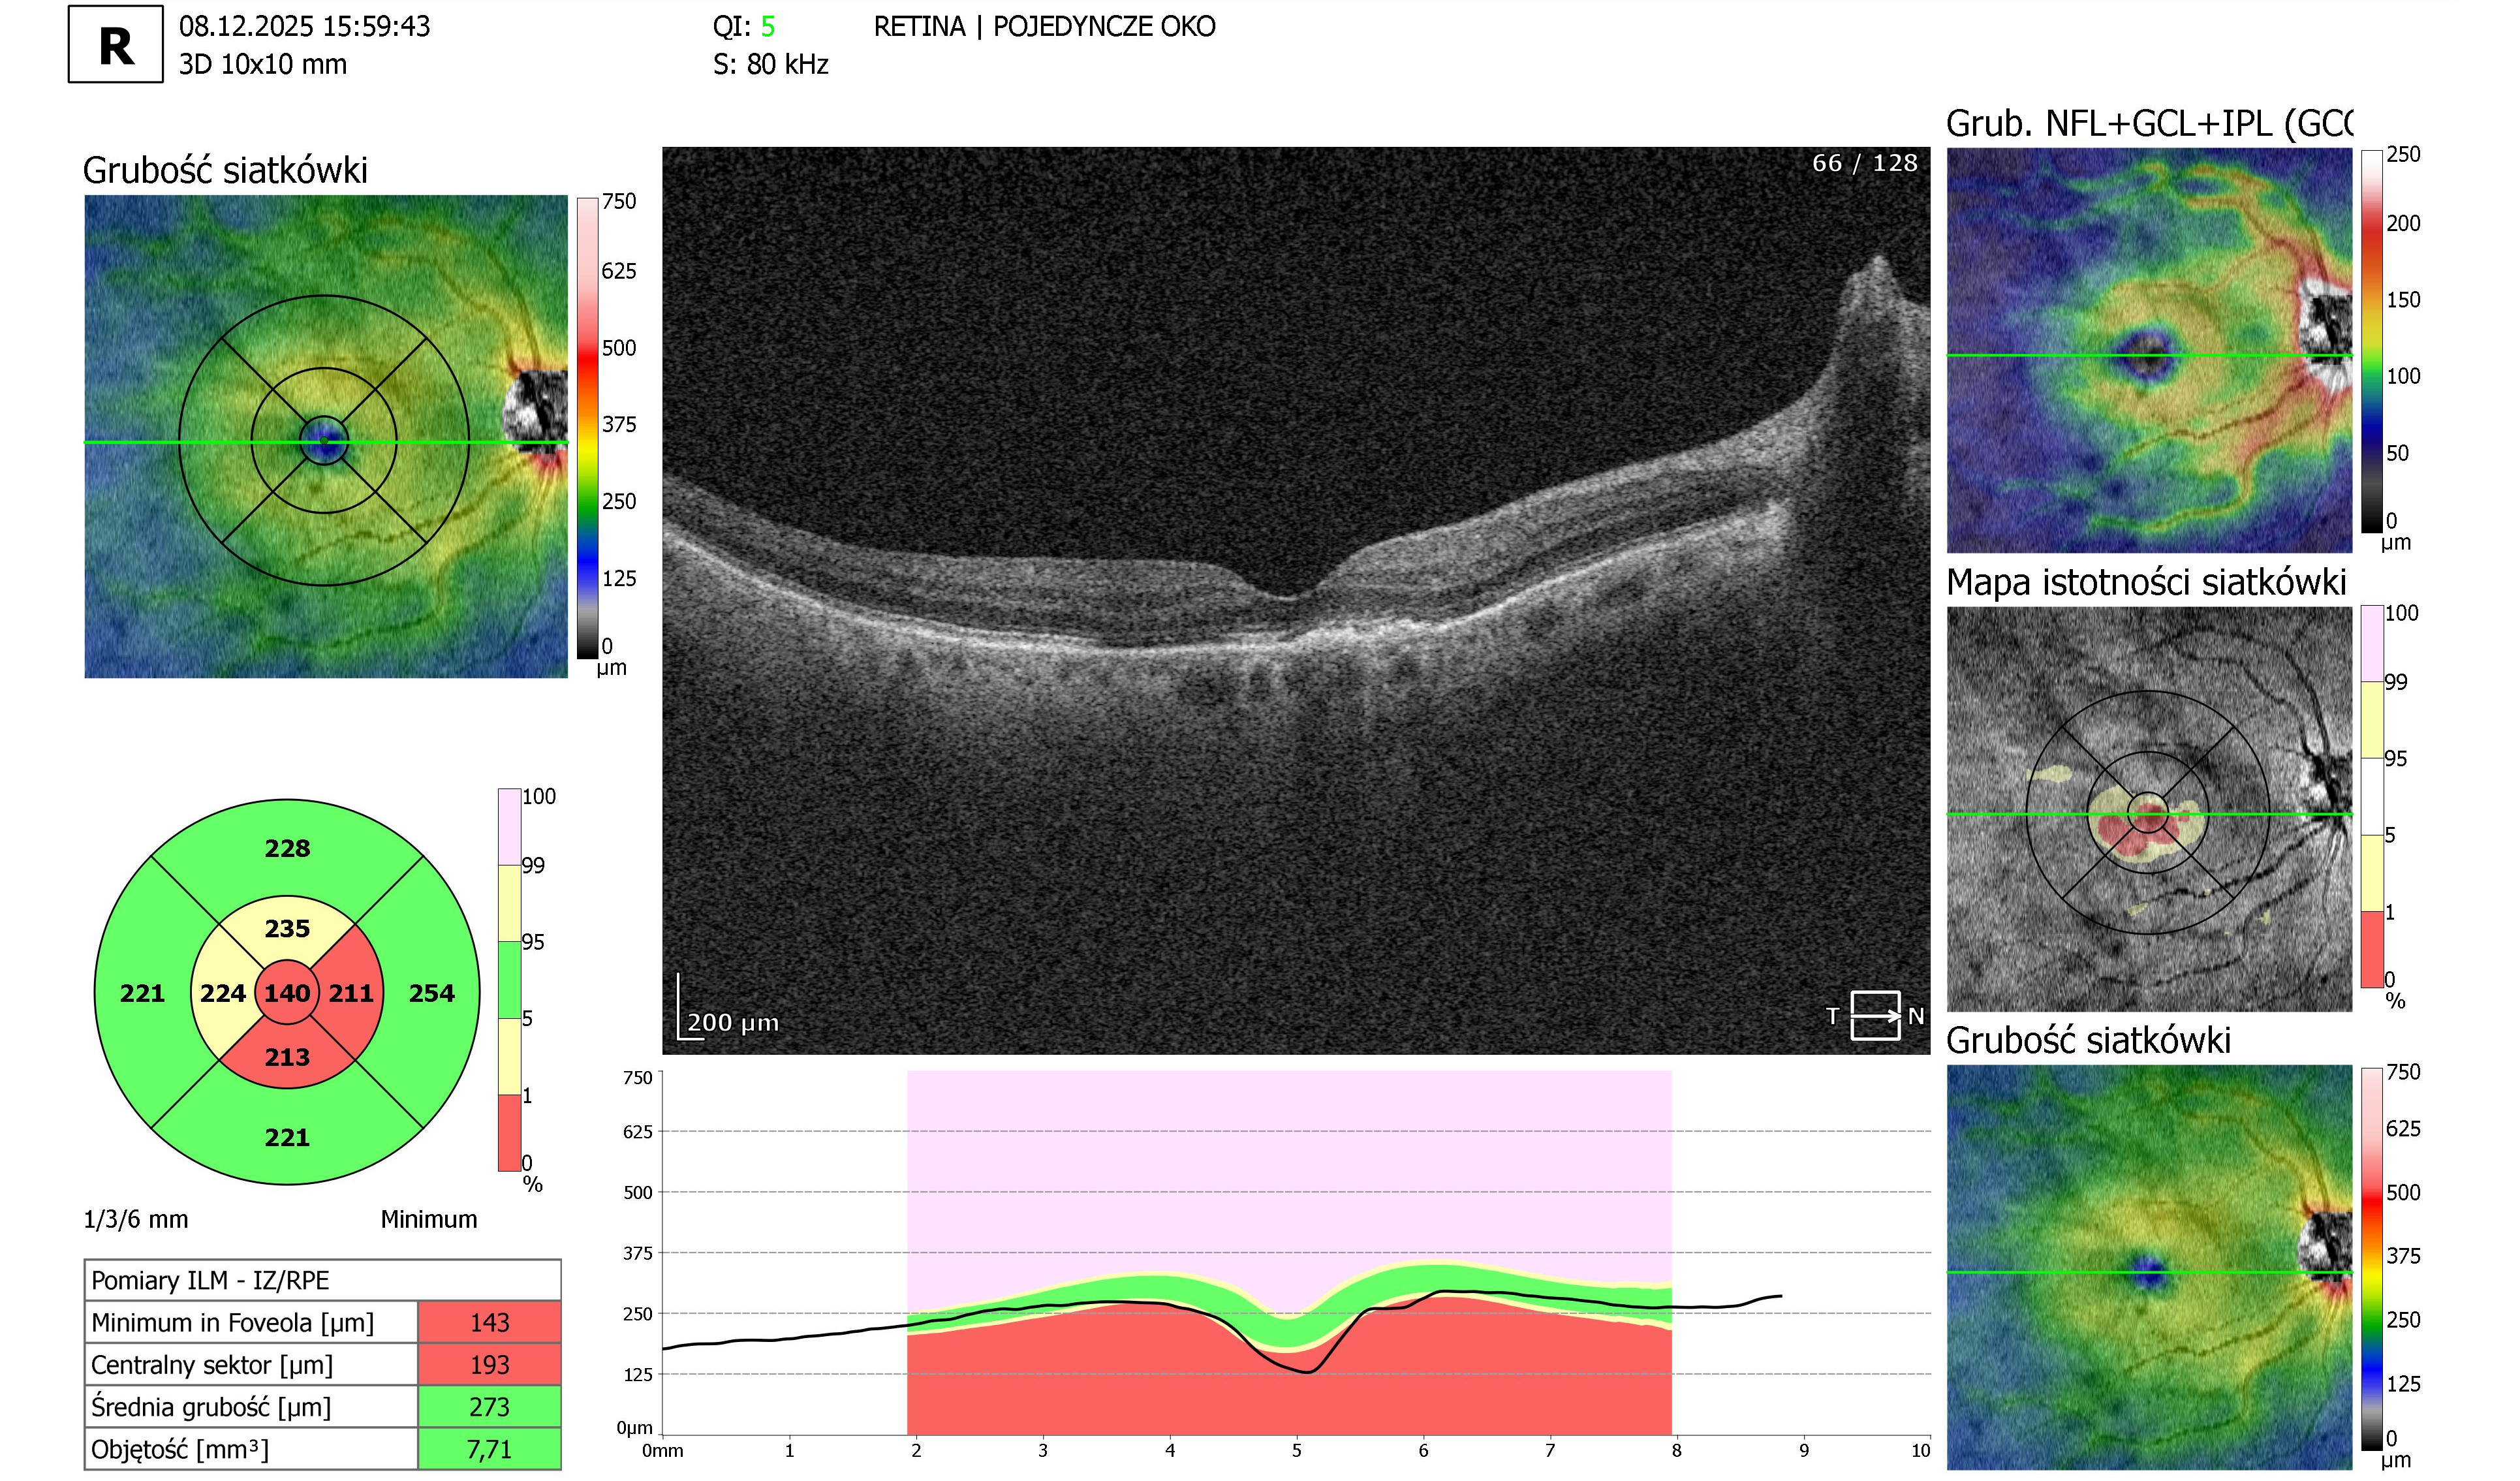Click the Centralny sektor value 193
The height and width of the screenshot is (1481, 2520).
[489, 1364]
